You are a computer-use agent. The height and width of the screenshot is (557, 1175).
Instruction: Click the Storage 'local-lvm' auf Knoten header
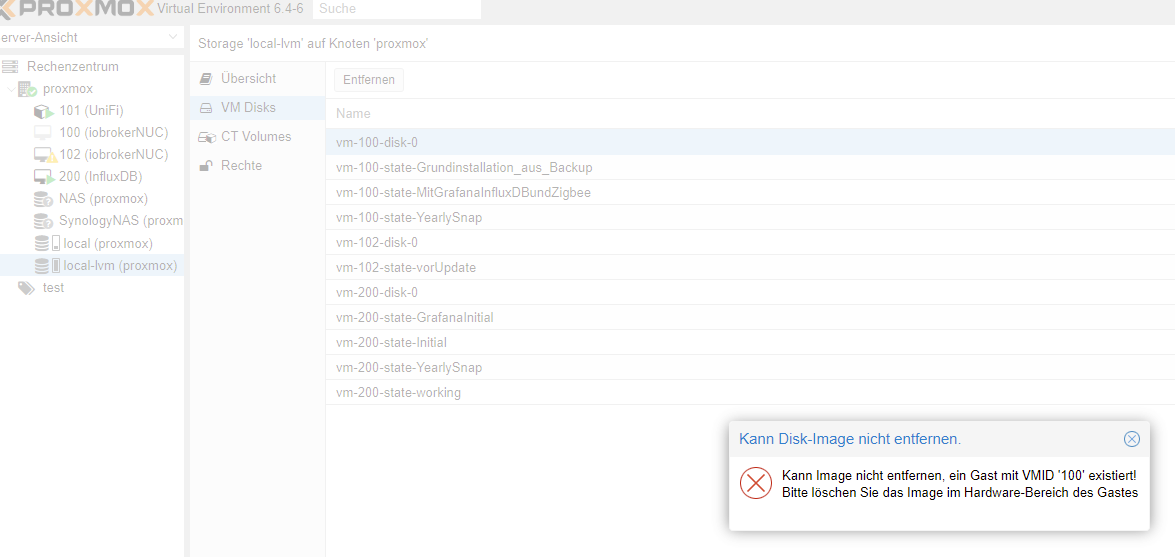coord(313,43)
